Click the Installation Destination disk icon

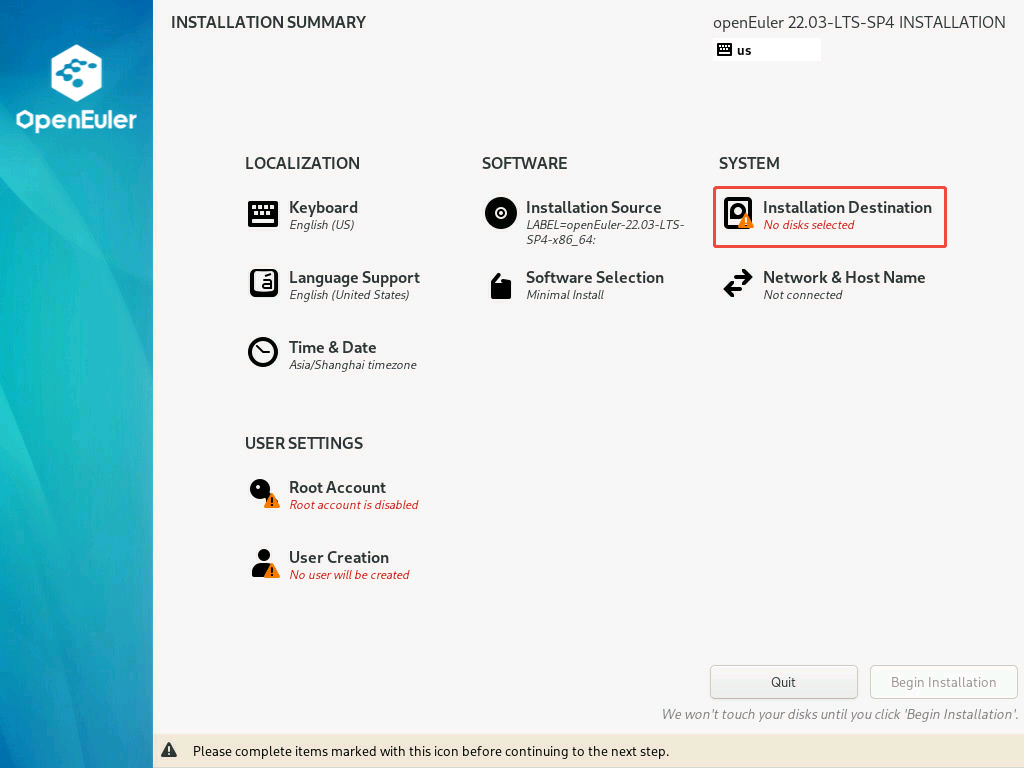tap(738, 213)
